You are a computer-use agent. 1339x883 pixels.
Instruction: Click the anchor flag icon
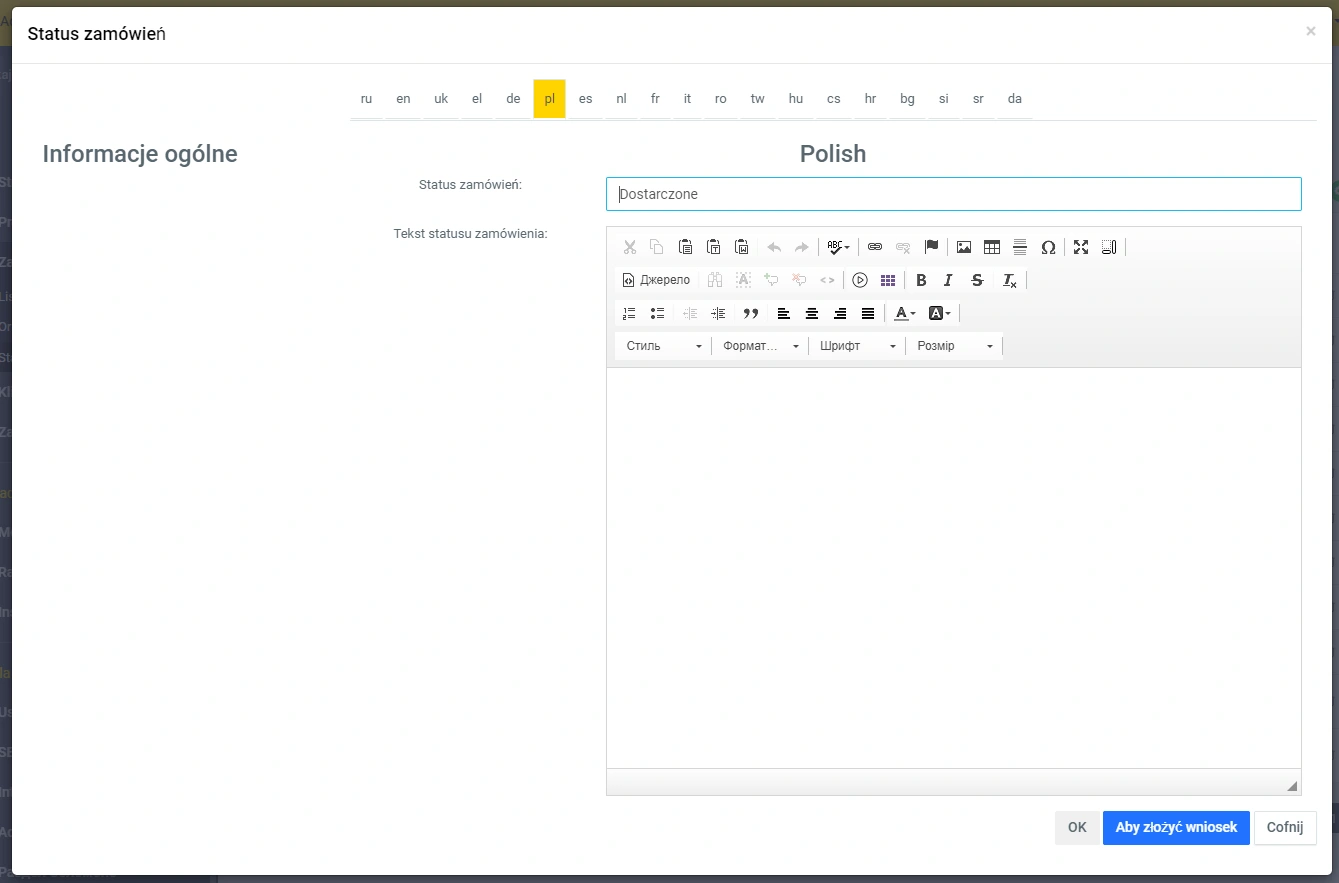tap(931, 247)
